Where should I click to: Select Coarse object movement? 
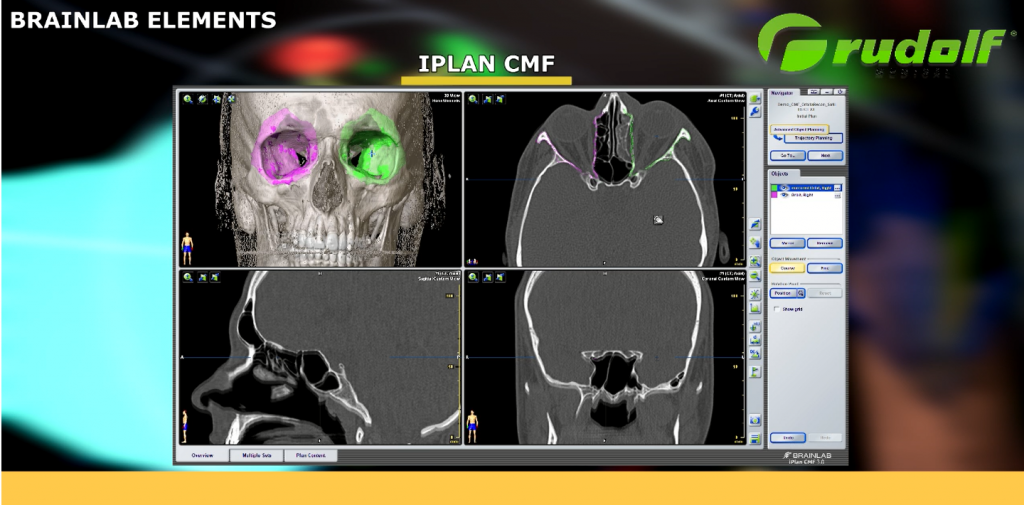tap(787, 268)
